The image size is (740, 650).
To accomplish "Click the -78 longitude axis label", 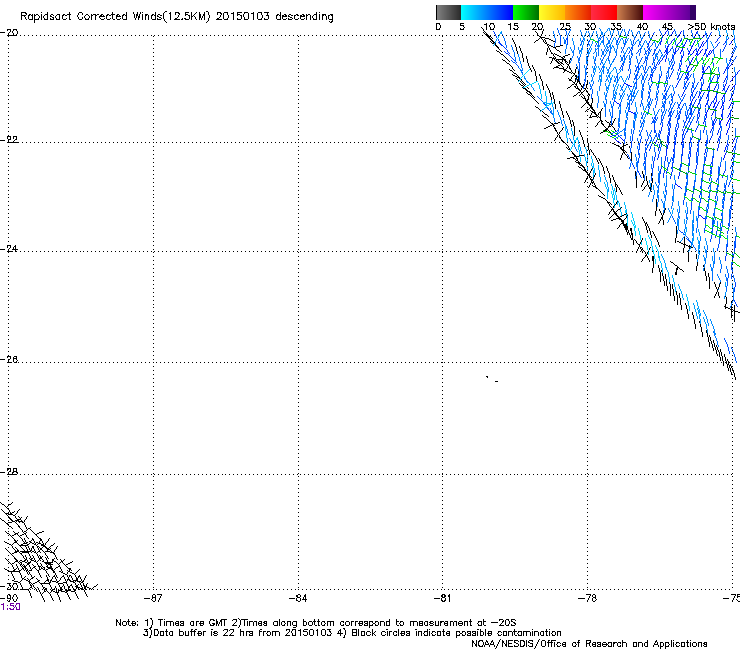I will tap(587, 598).
